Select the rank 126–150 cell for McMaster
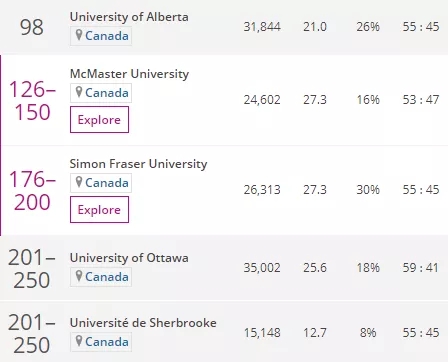 [32, 101]
